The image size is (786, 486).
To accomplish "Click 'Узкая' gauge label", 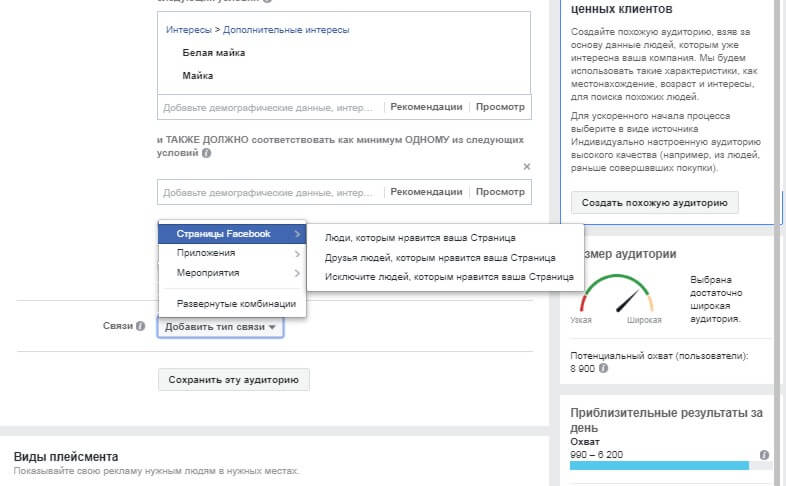I will pos(581,320).
